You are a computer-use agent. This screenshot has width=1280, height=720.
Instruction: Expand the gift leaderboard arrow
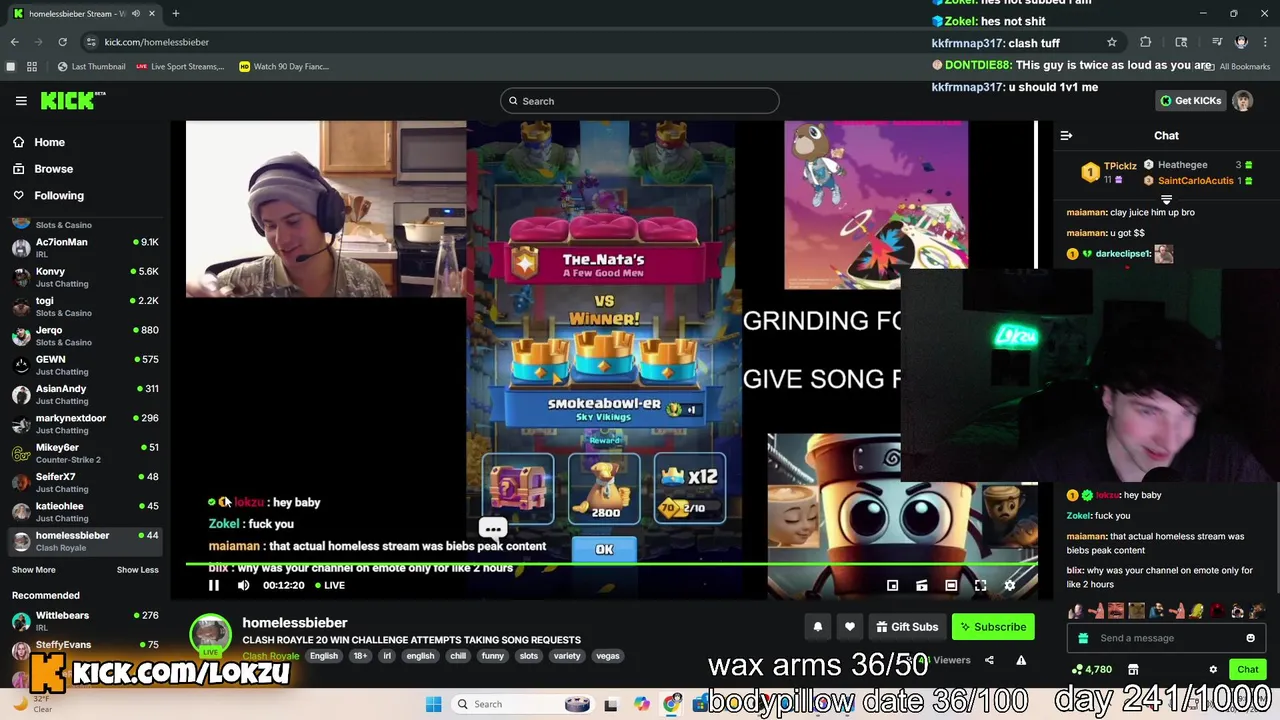1166,199
